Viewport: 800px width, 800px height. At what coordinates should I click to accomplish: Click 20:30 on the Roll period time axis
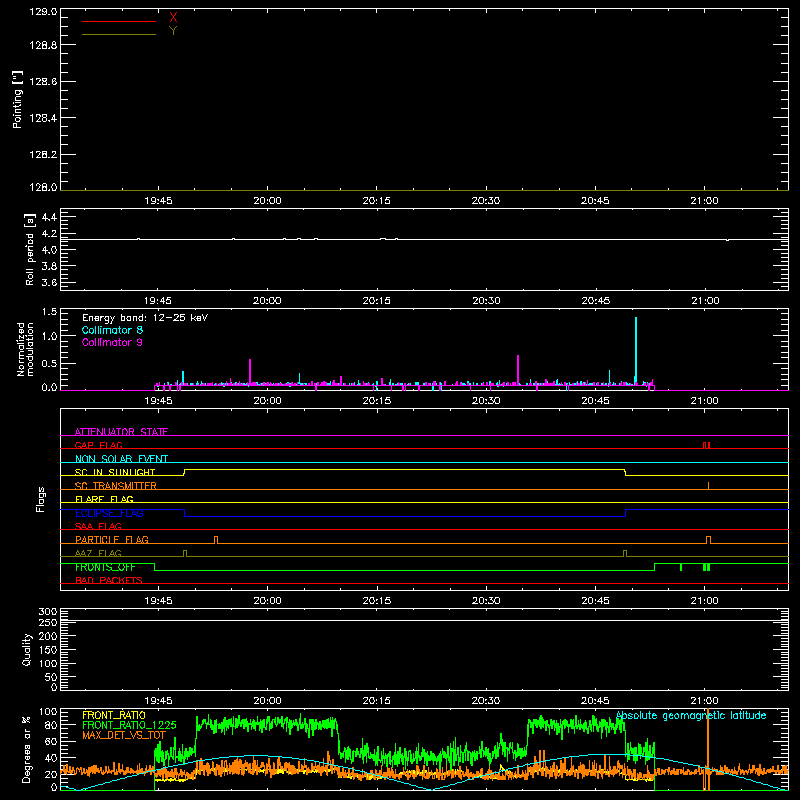click(x=486, y=301)
